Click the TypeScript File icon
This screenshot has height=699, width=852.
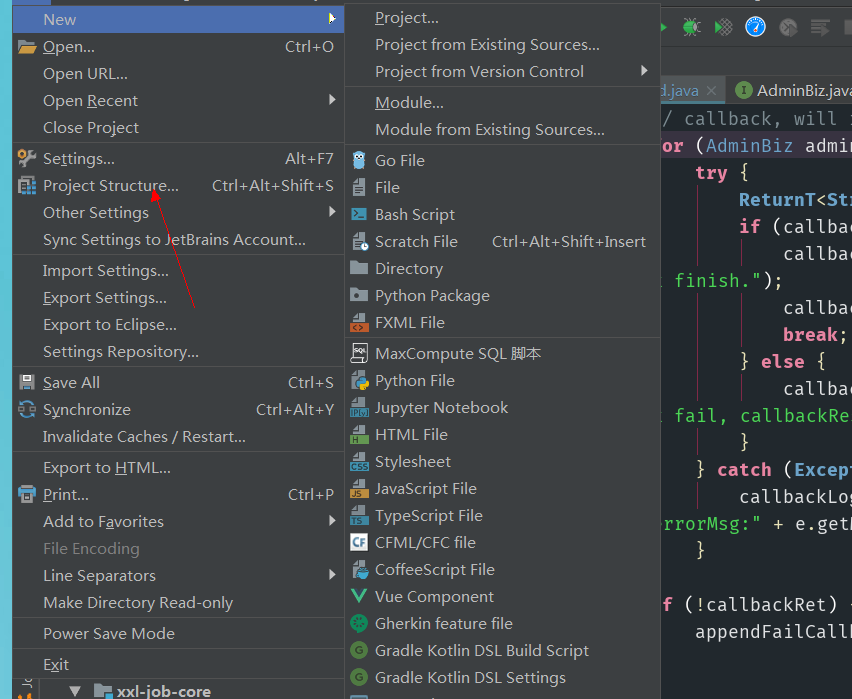click(359, 516)
